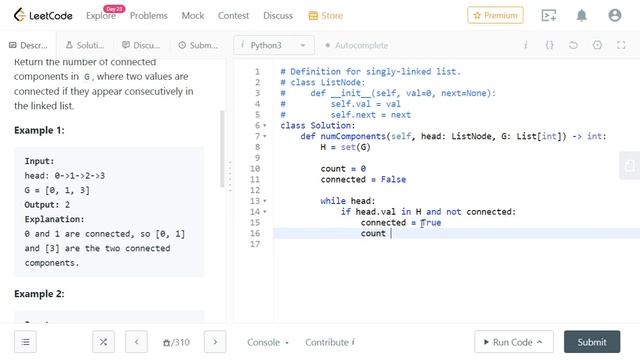Visit the Store link
The width and height of the screenshot is (640, 360).
[x=326, y=16]
